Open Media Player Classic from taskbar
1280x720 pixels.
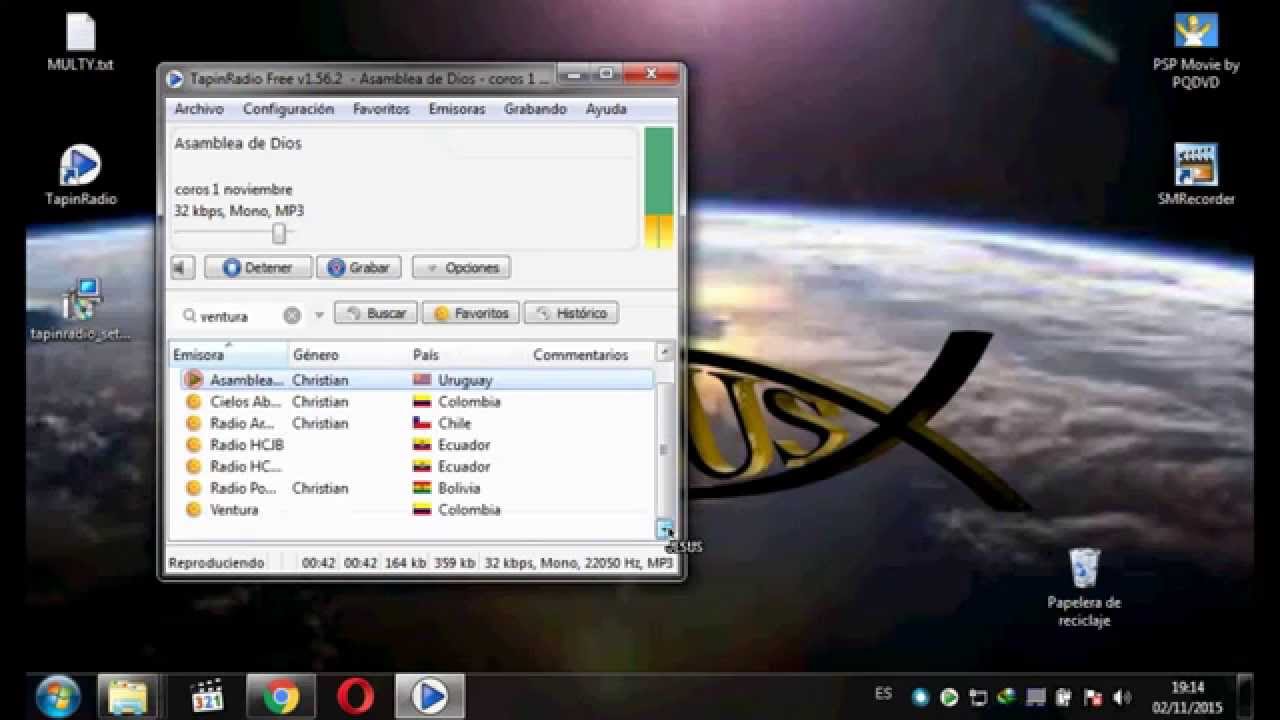pyautogui.click(x=206, y=697)
